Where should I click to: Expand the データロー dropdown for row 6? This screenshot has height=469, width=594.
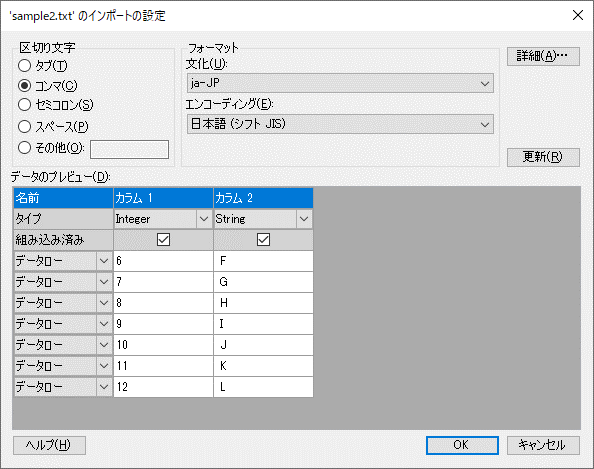coord(104,261)
